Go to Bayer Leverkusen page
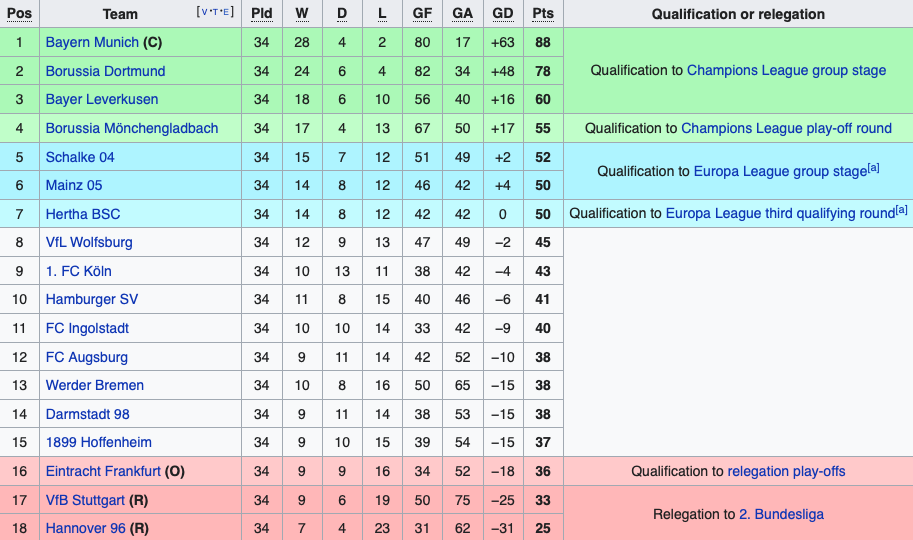The width and height of the screenshot is (913, 540). 101,99
